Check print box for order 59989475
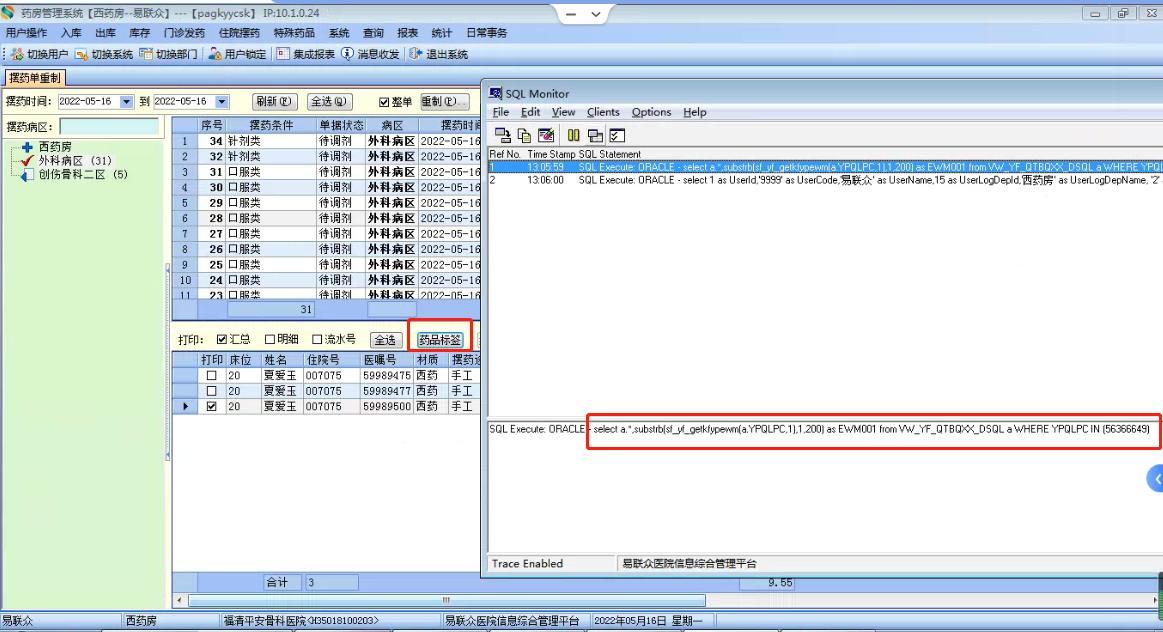 click(x=211, y=376)
